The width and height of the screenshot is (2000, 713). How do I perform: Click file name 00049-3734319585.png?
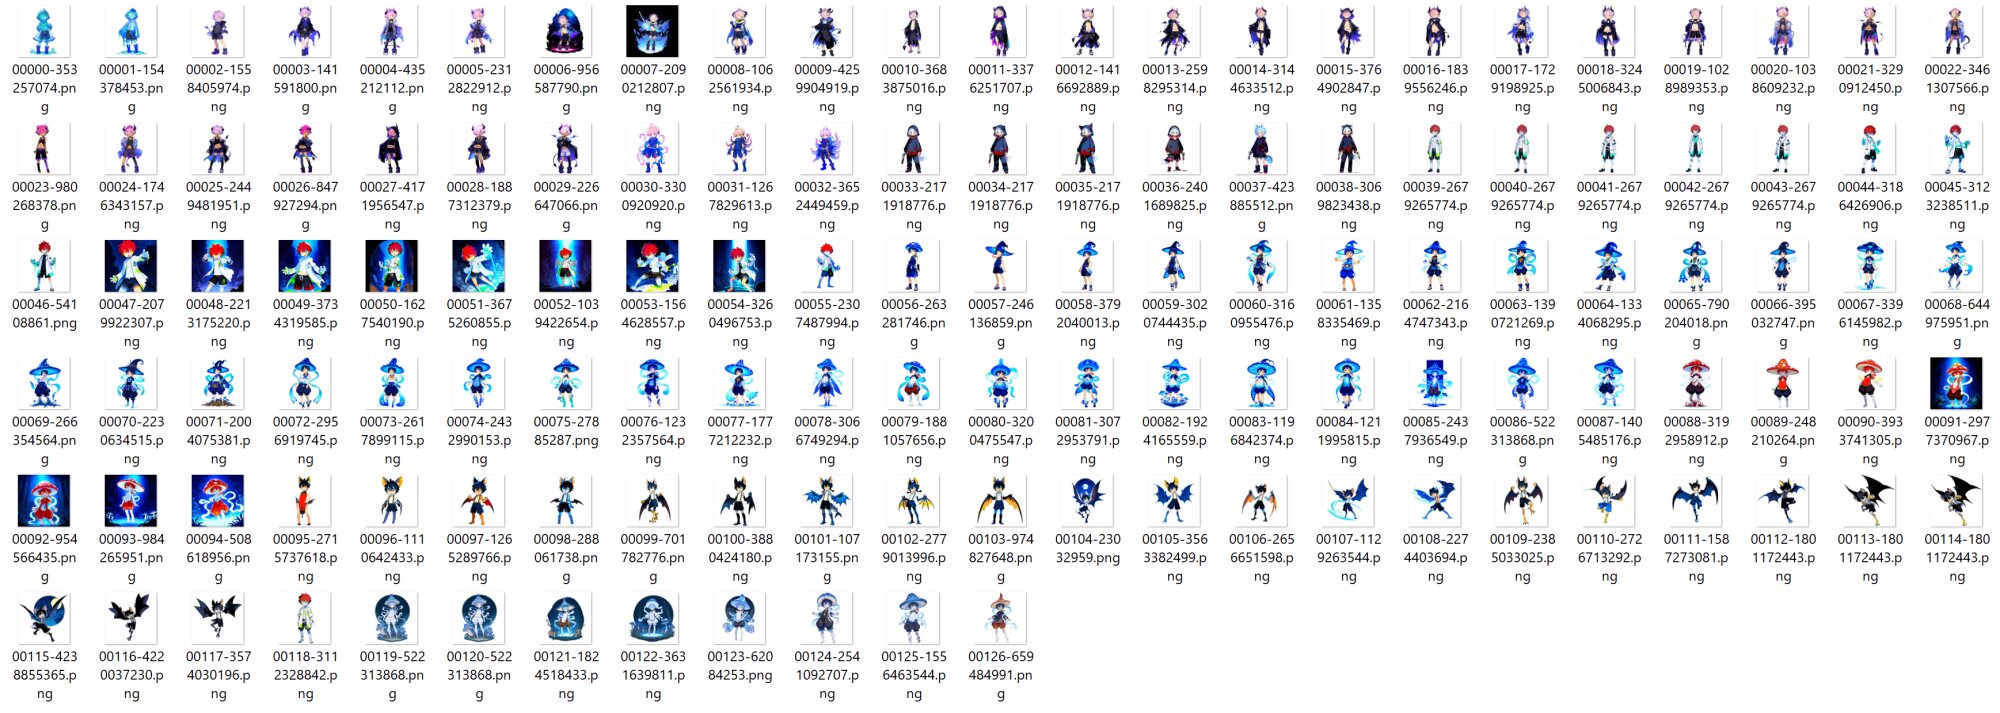click(305, 323)
